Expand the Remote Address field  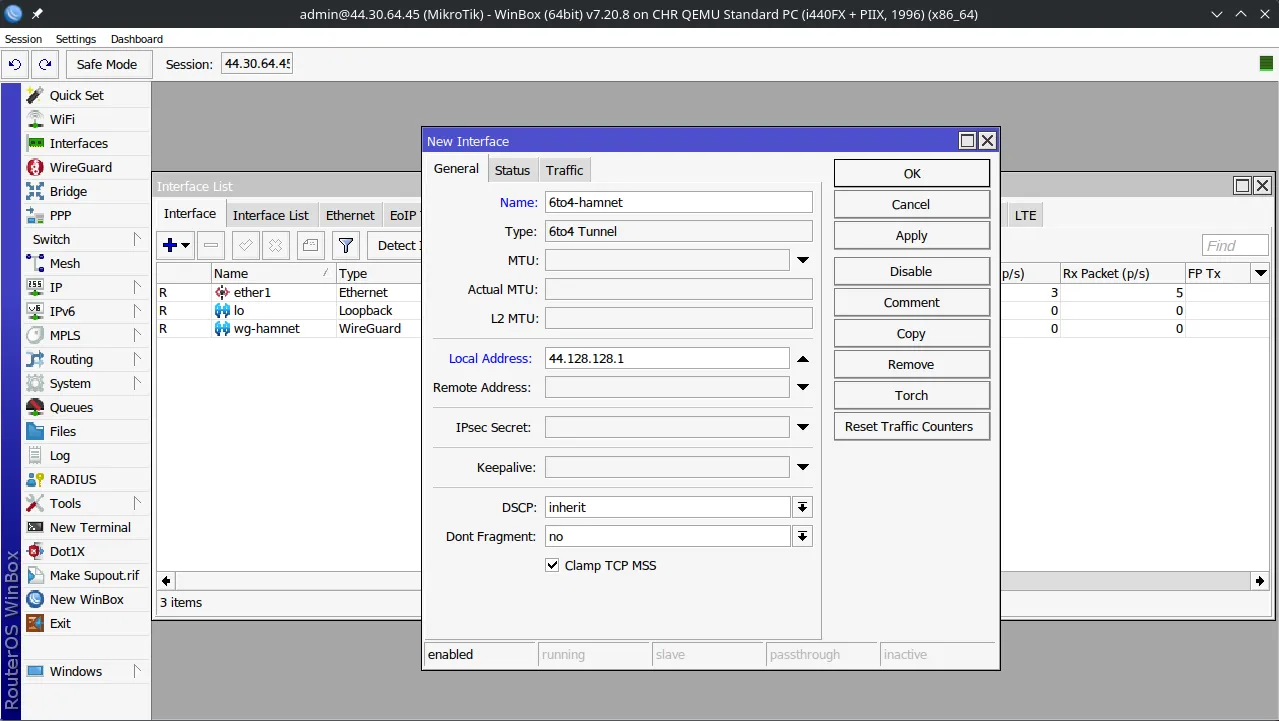click(802, 387)
